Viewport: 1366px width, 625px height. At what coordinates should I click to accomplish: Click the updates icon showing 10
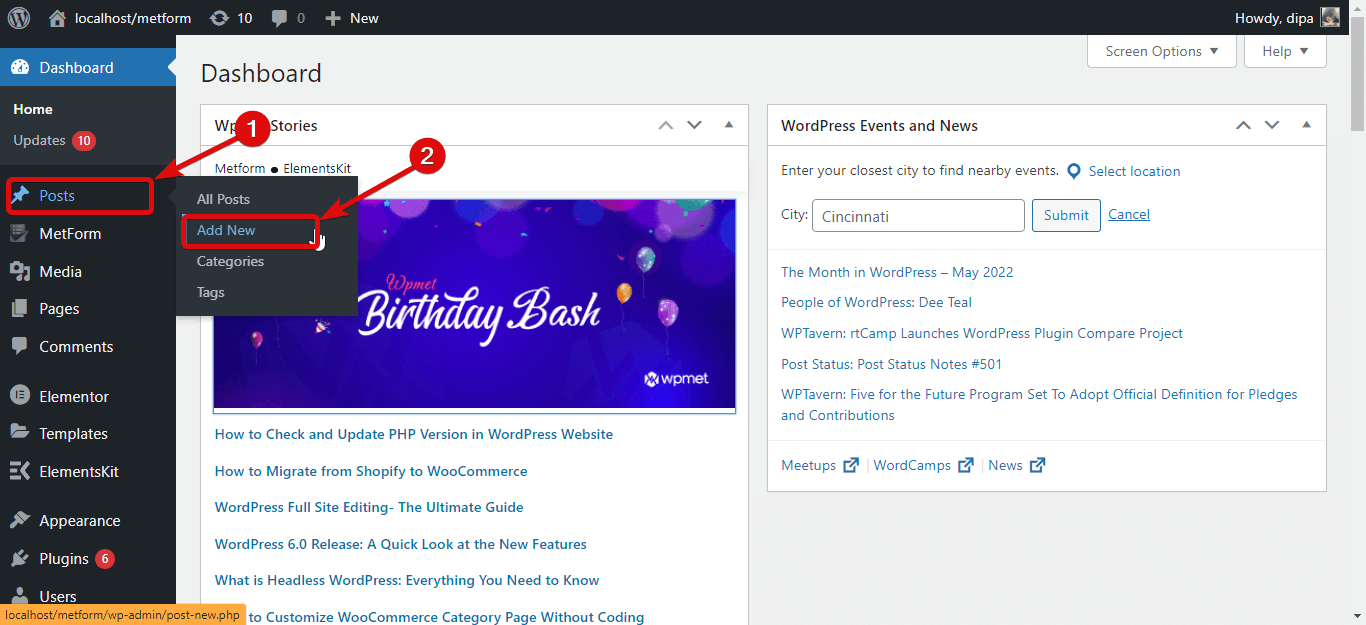(x=220, y=18)
